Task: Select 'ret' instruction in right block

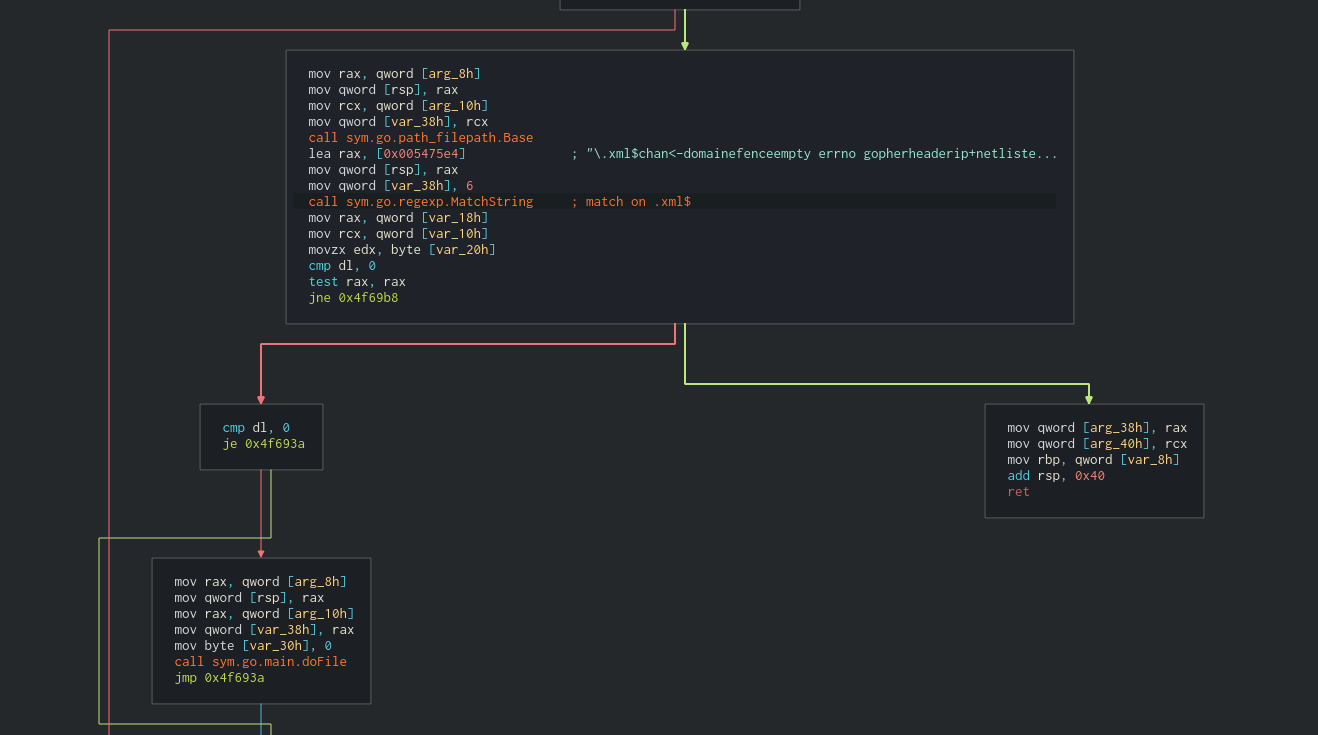Action: [1018, 492]
